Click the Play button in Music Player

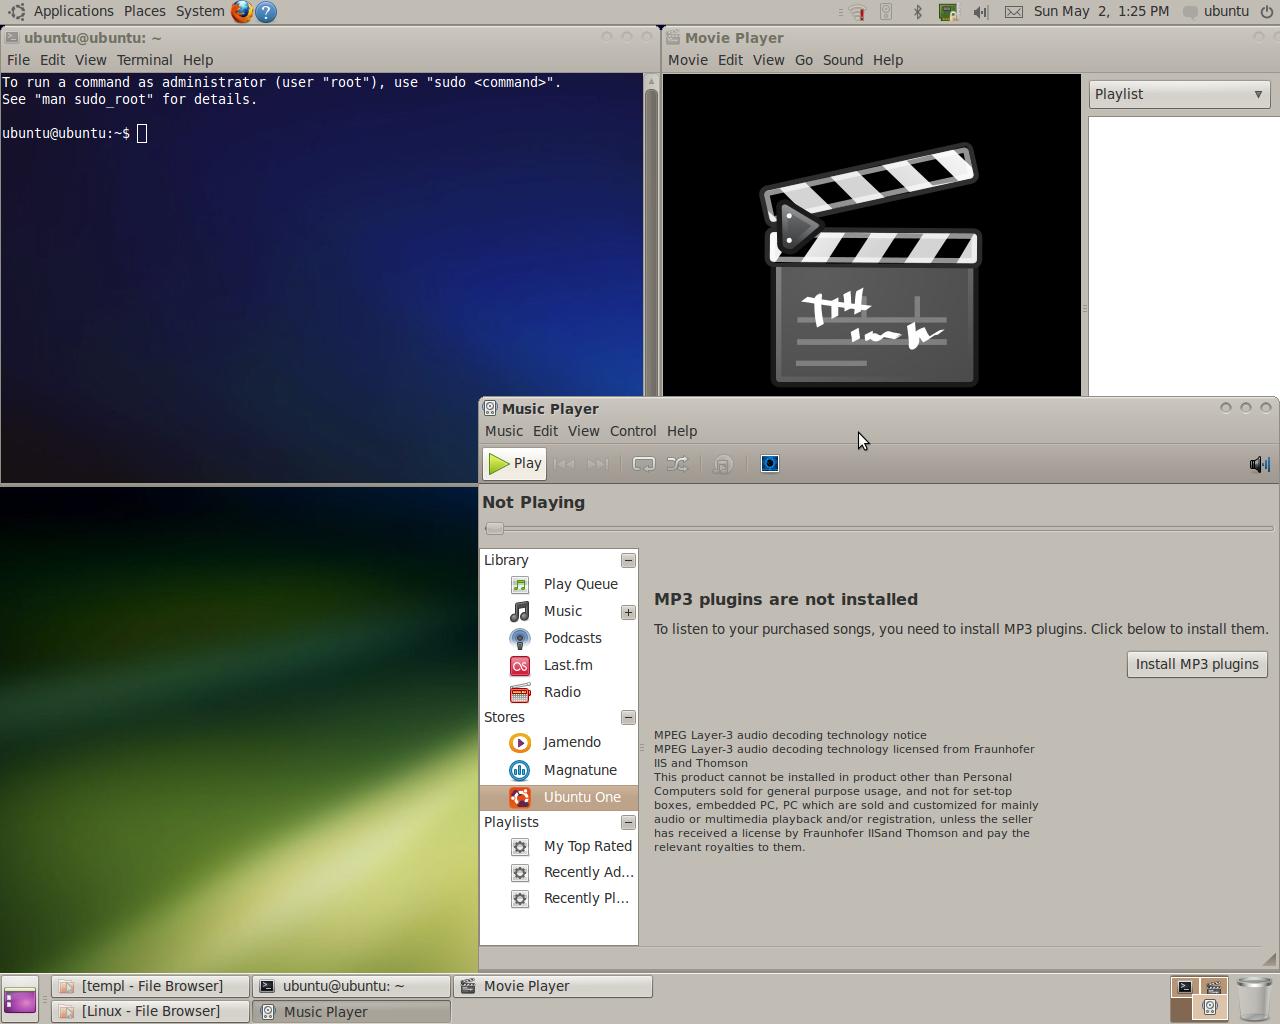[x=515, y=464]
